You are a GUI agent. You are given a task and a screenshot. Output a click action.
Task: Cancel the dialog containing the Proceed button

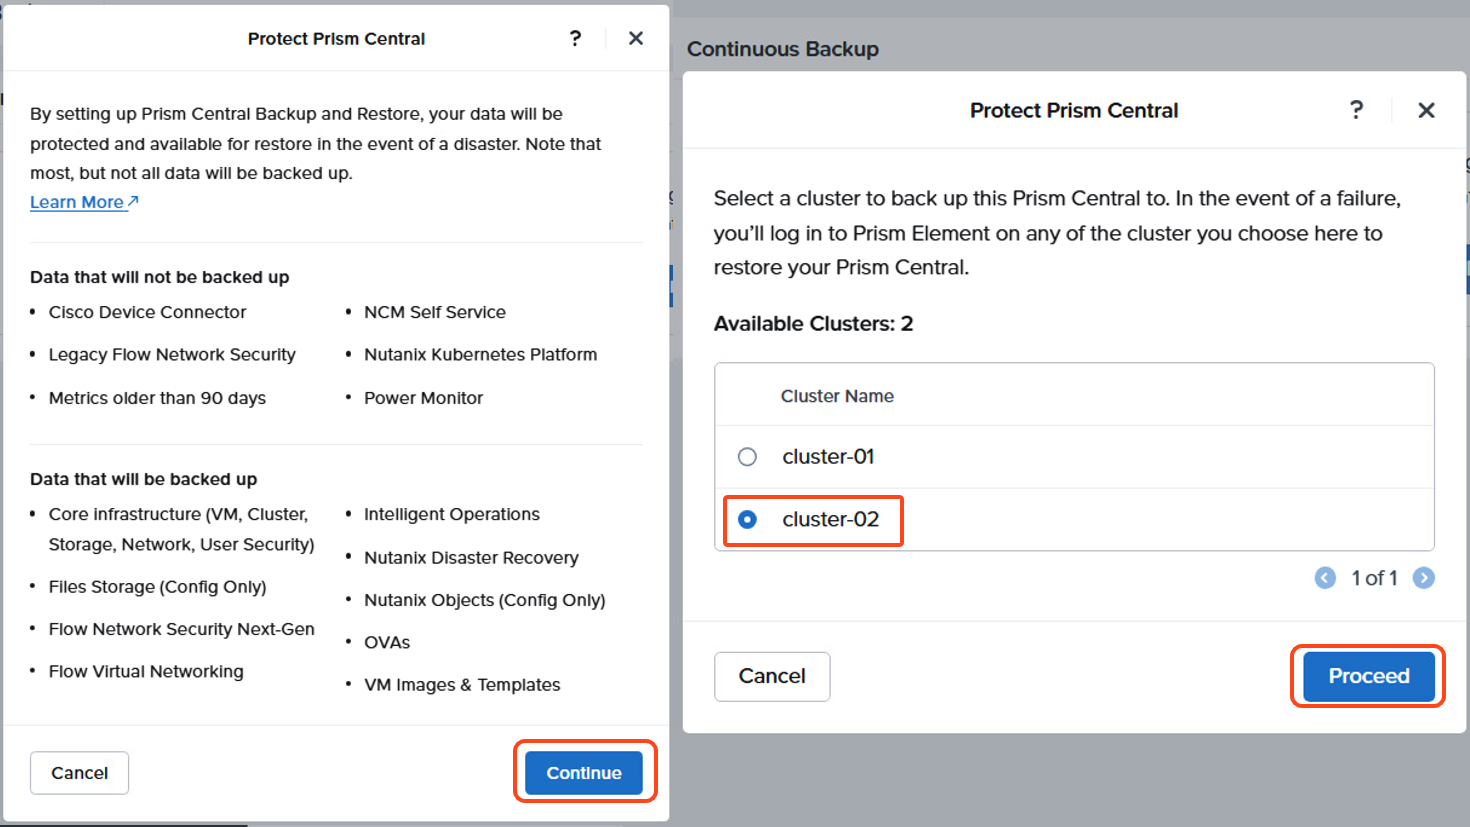pyautogui.click(x=772, y=677)
